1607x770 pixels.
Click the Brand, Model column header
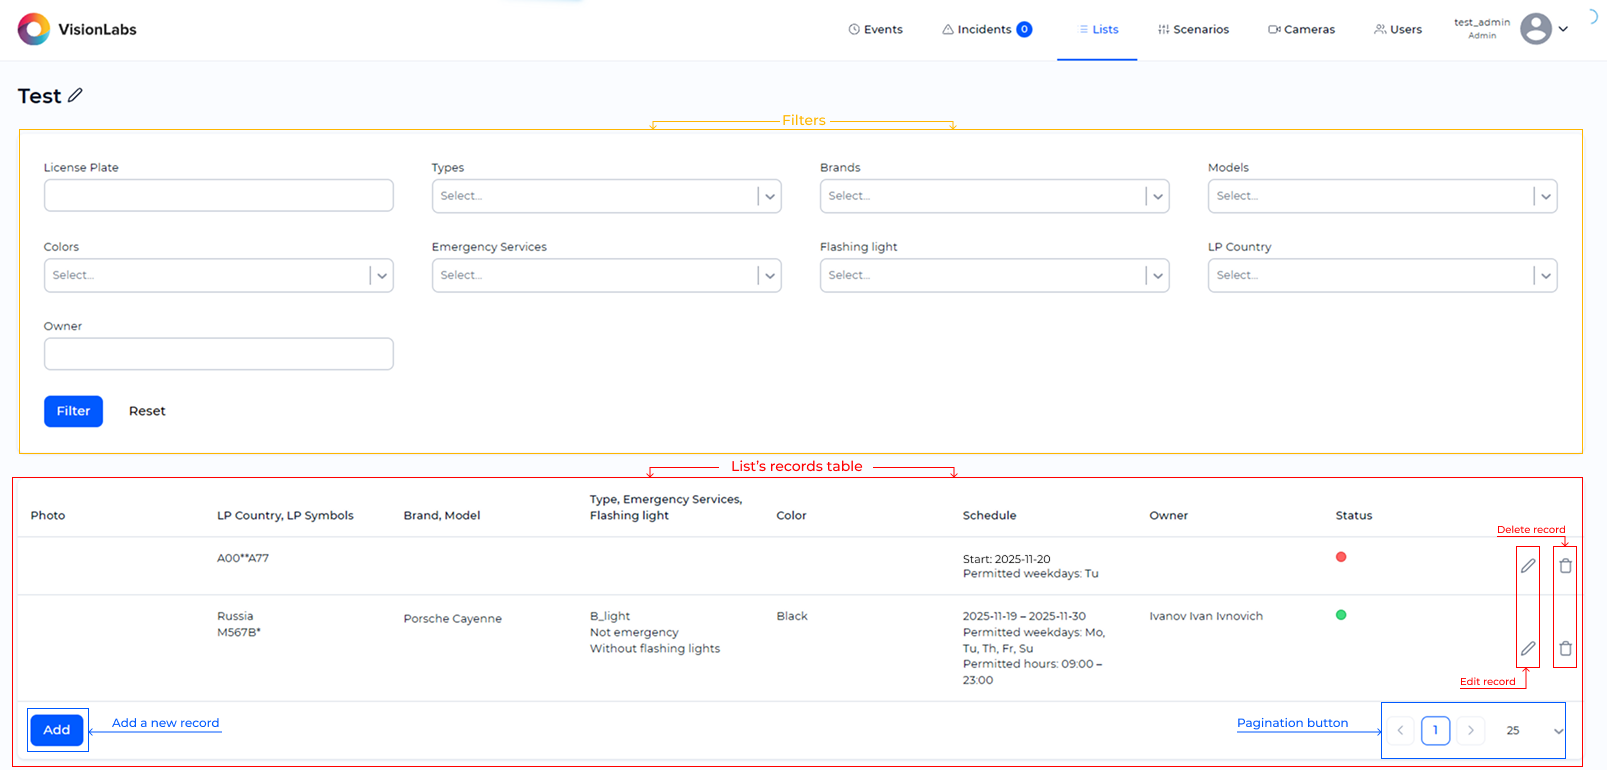pos(442,516)
